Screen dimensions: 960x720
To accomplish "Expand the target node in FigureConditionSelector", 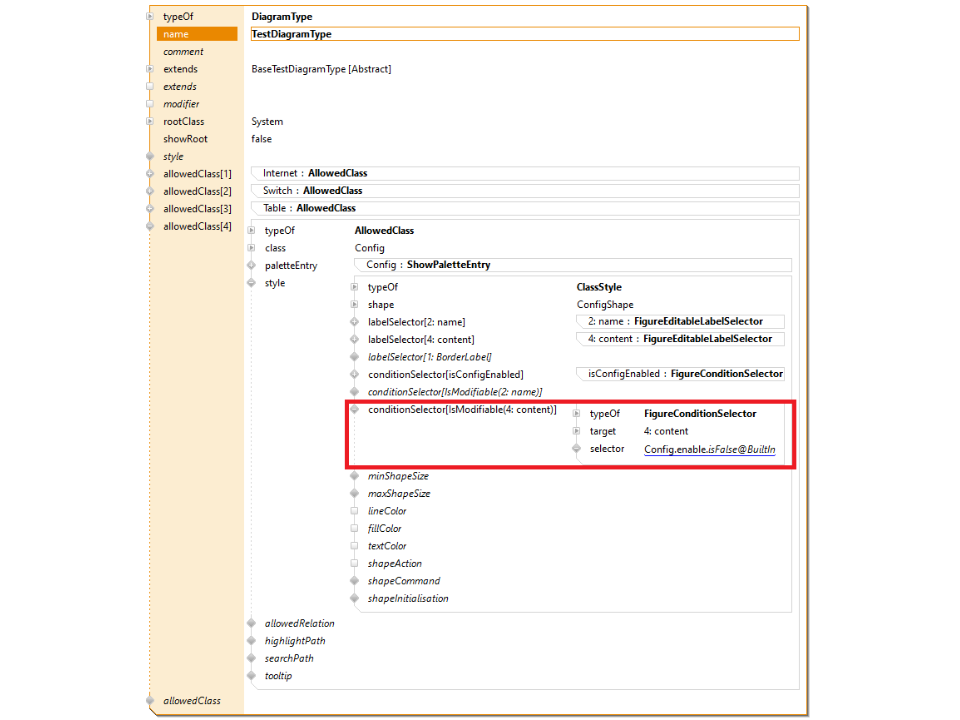I will (x=576, y=431).
